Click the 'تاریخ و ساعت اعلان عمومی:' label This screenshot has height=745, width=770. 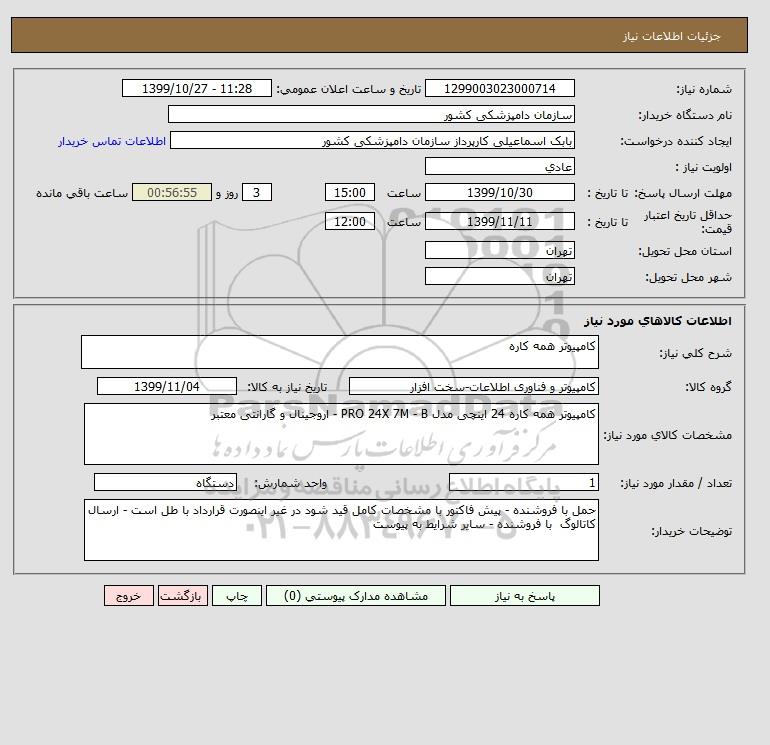click(x=349, y=89)
